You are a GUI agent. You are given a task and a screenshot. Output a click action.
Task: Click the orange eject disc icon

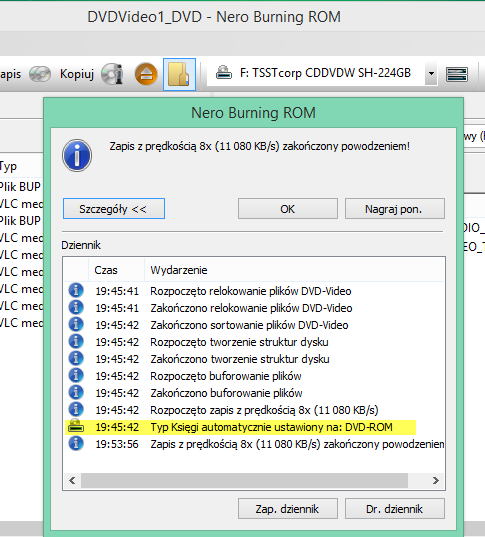click(146, 74)
